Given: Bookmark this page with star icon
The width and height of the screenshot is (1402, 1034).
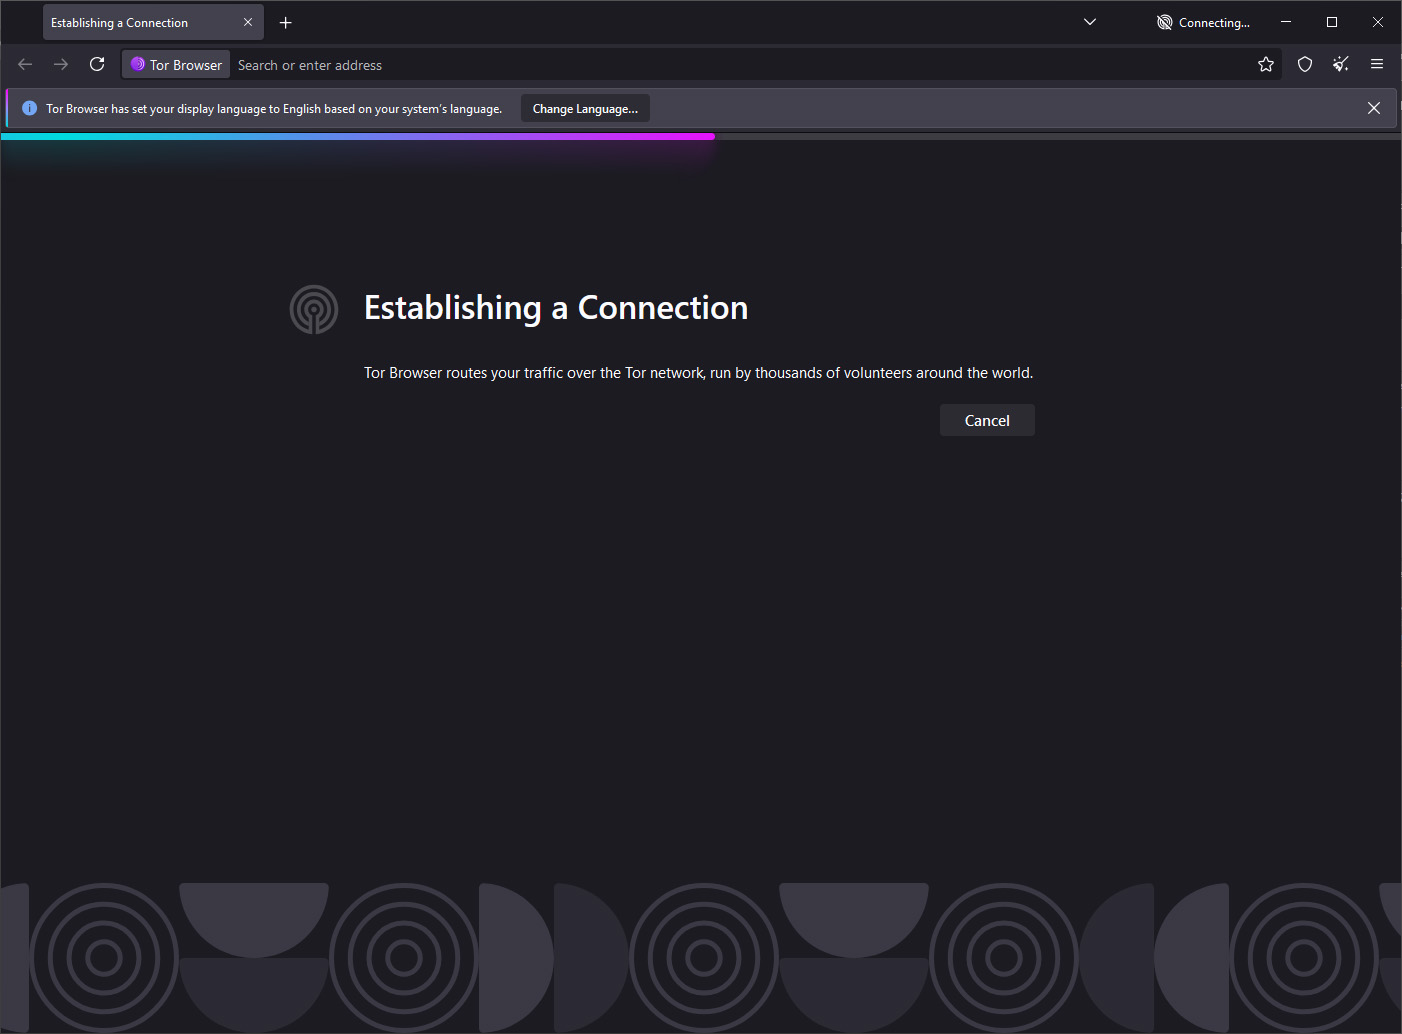Looking at the screenshot, I should point(1266,64).
